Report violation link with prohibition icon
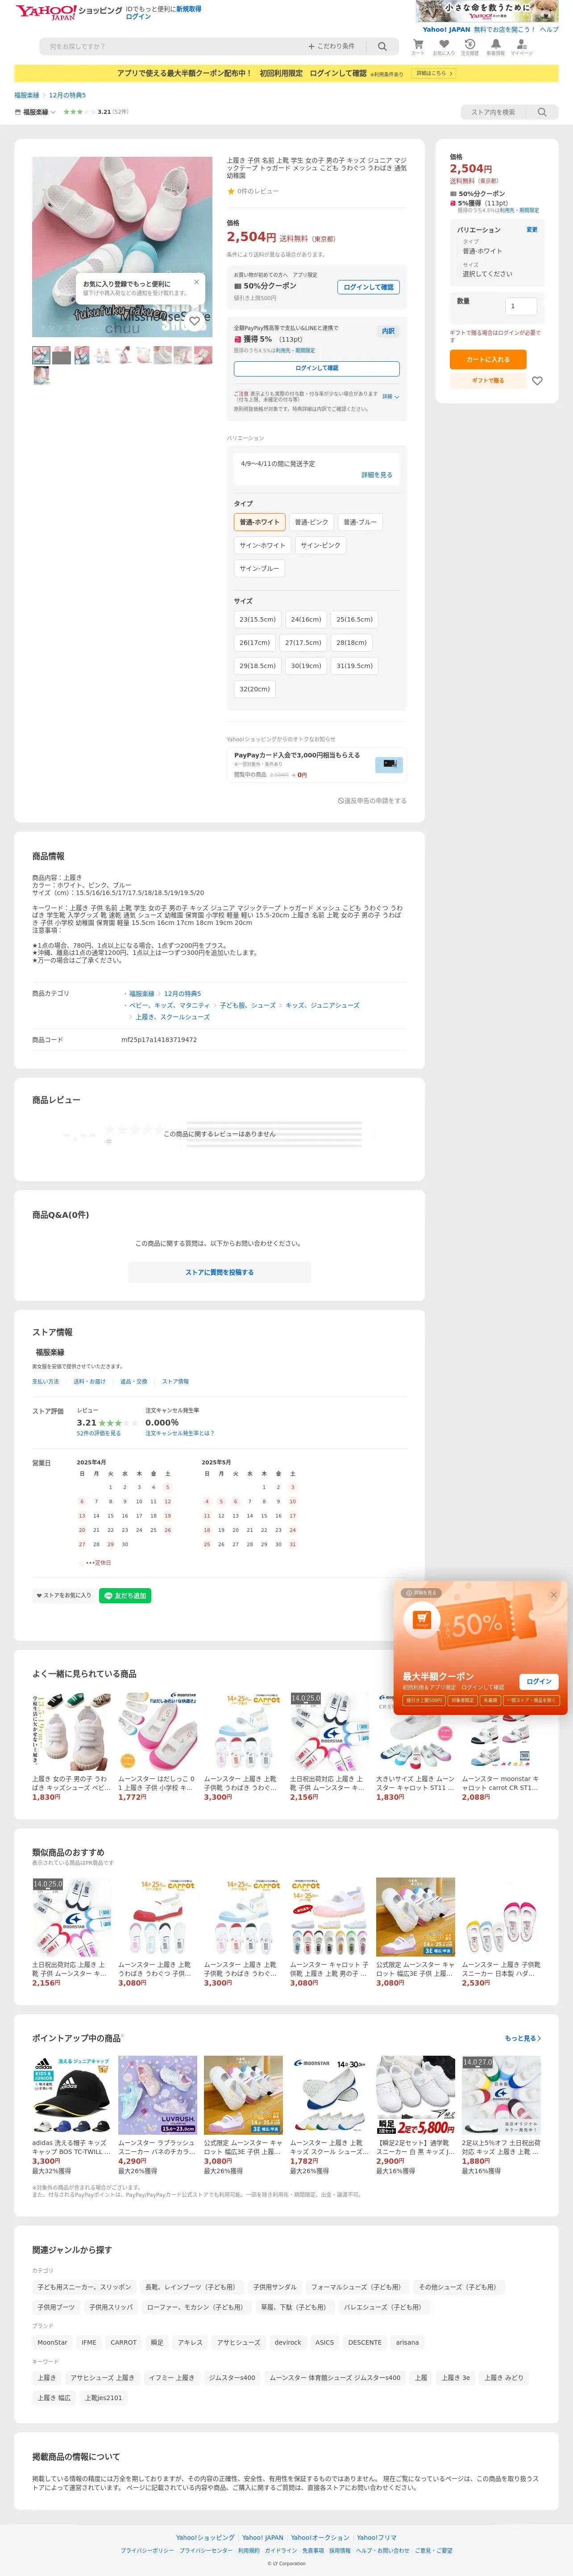The image size is (573, 2576). click(x=372, y=801)
